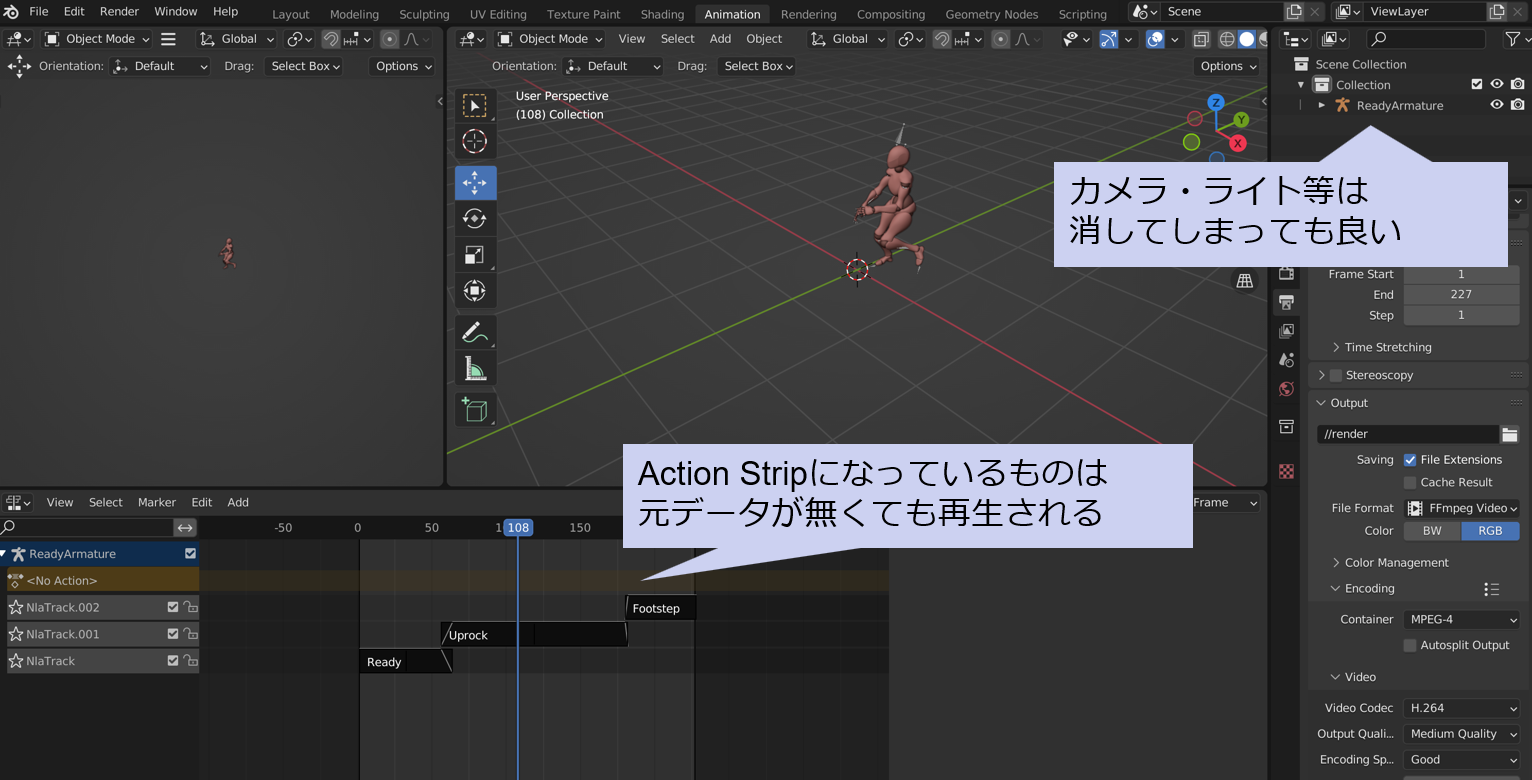Image resolution: width=1532 pixels, height=780 pixels.
Task: Expand ReadyArmature in the outliner
Action: click(x=1322, y=105)
